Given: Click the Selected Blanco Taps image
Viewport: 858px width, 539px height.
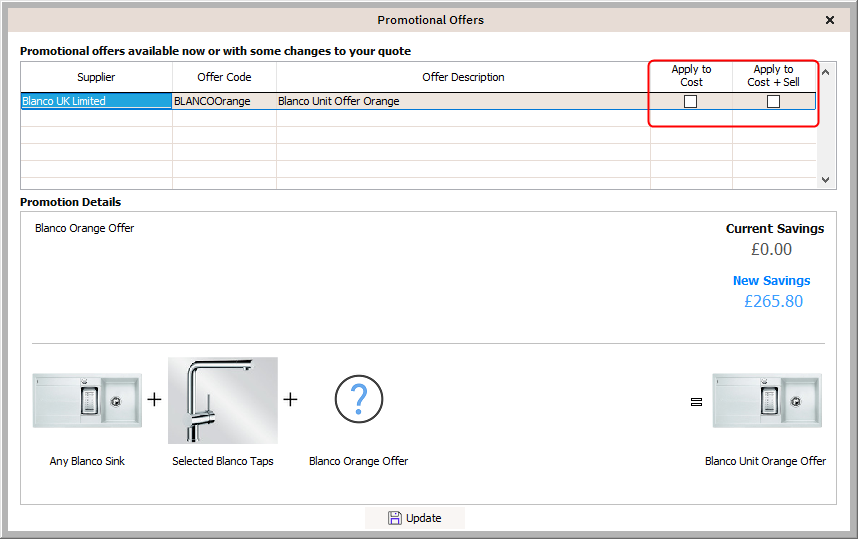Looking at the screenshot, I should tap(223, 400).
